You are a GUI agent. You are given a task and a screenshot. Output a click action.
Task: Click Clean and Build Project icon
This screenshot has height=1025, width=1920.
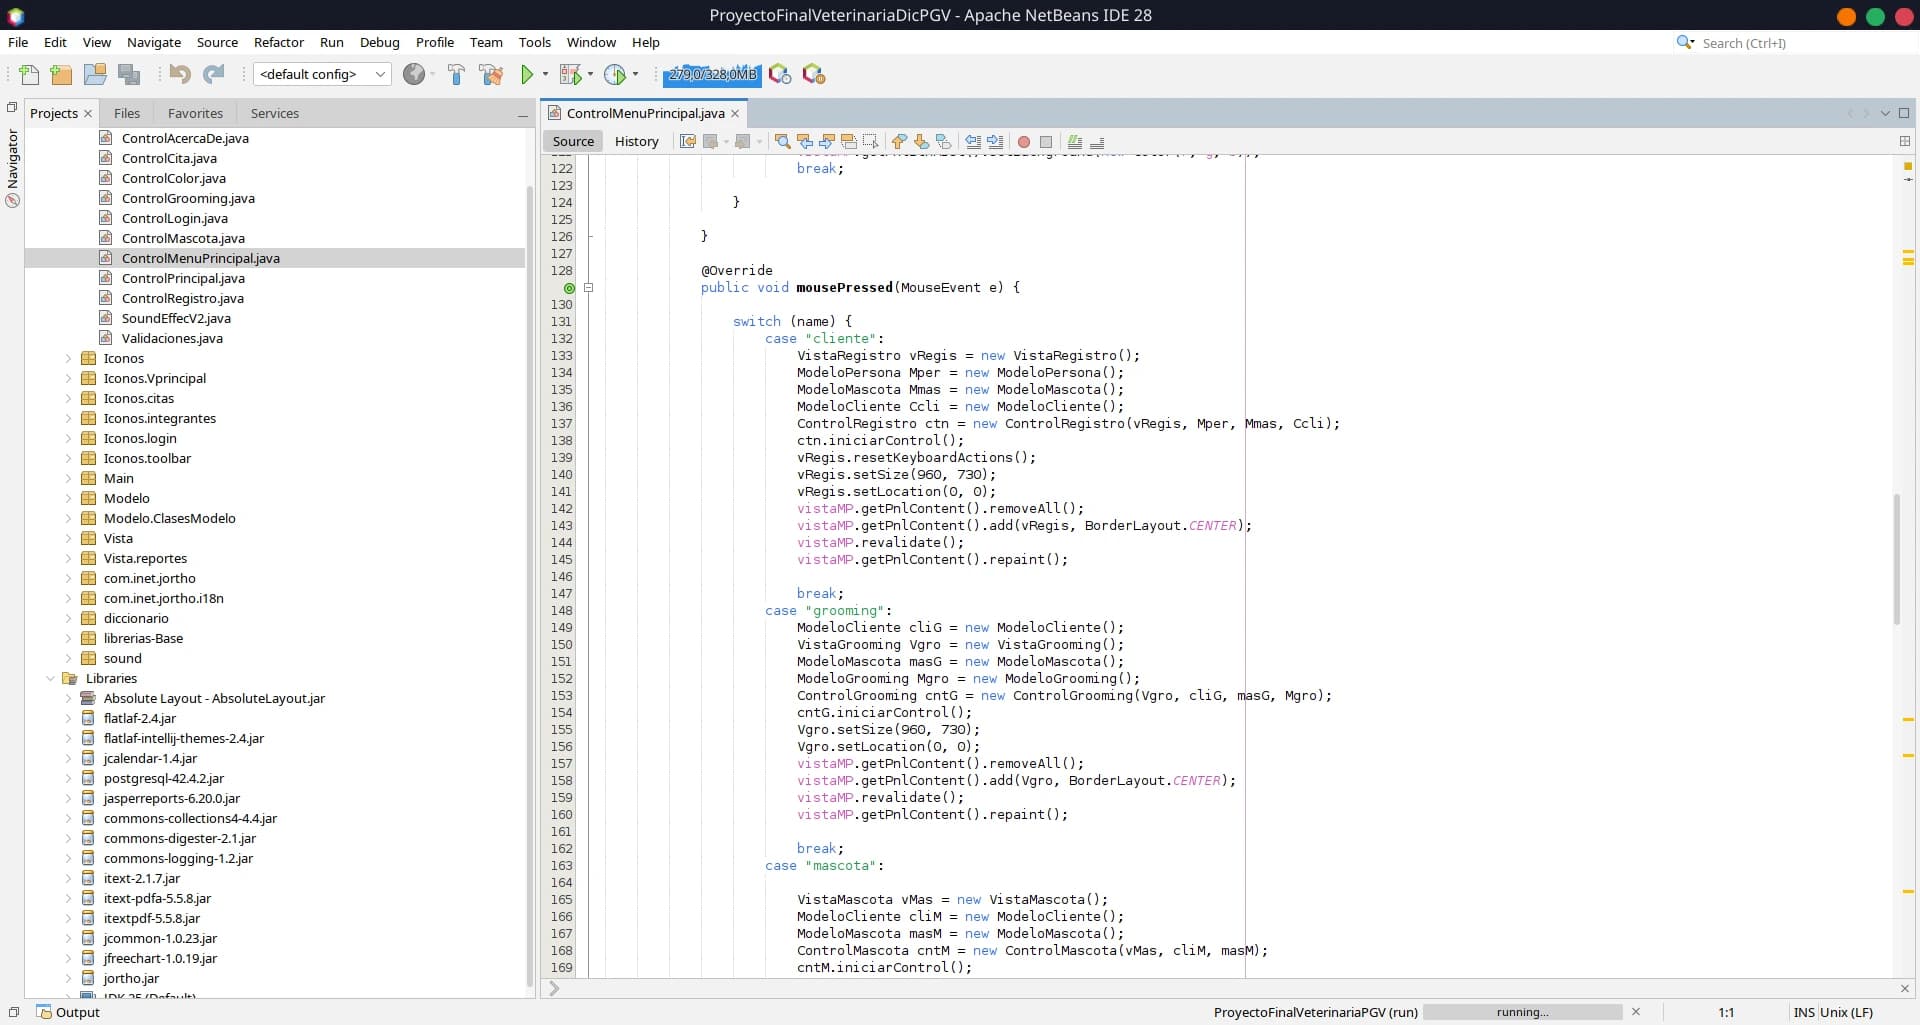491,75
